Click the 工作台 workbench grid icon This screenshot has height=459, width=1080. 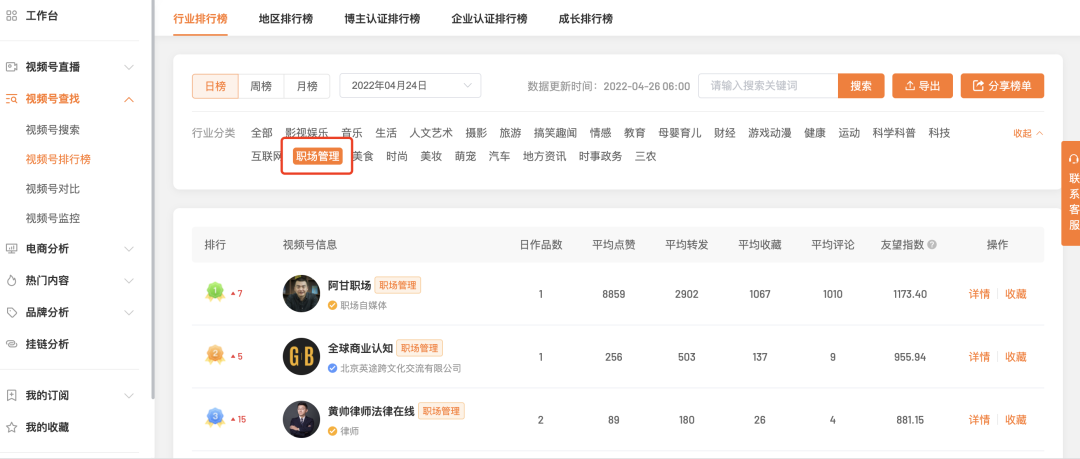pos(12,16)
